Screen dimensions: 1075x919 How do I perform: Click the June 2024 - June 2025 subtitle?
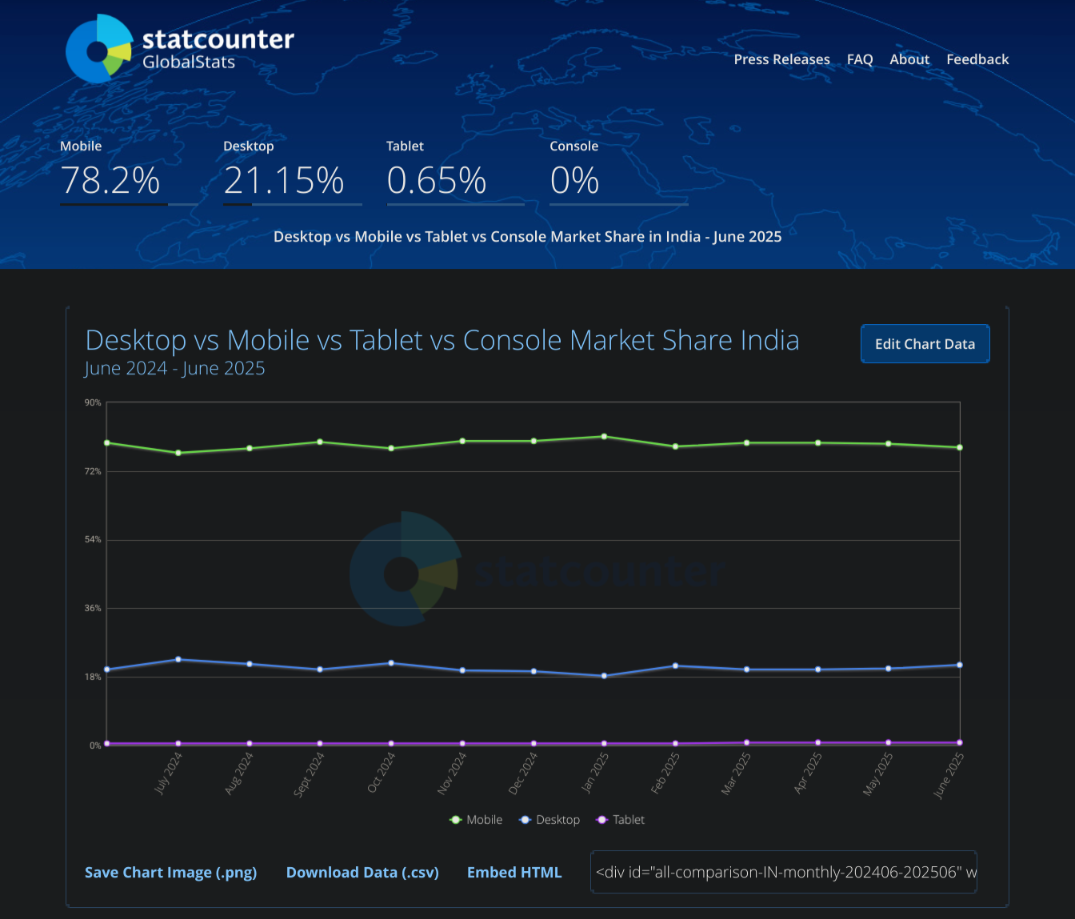tap(175, 368)
